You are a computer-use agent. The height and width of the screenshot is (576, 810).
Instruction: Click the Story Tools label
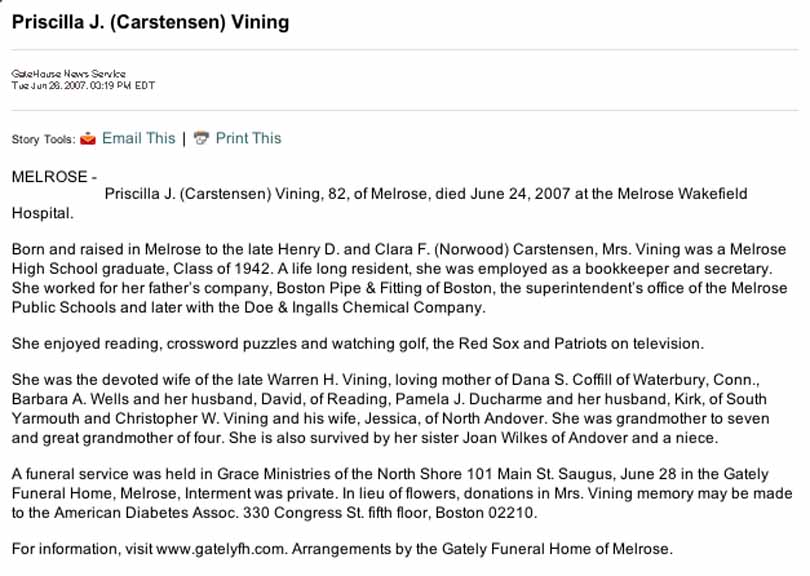[41, 140]
